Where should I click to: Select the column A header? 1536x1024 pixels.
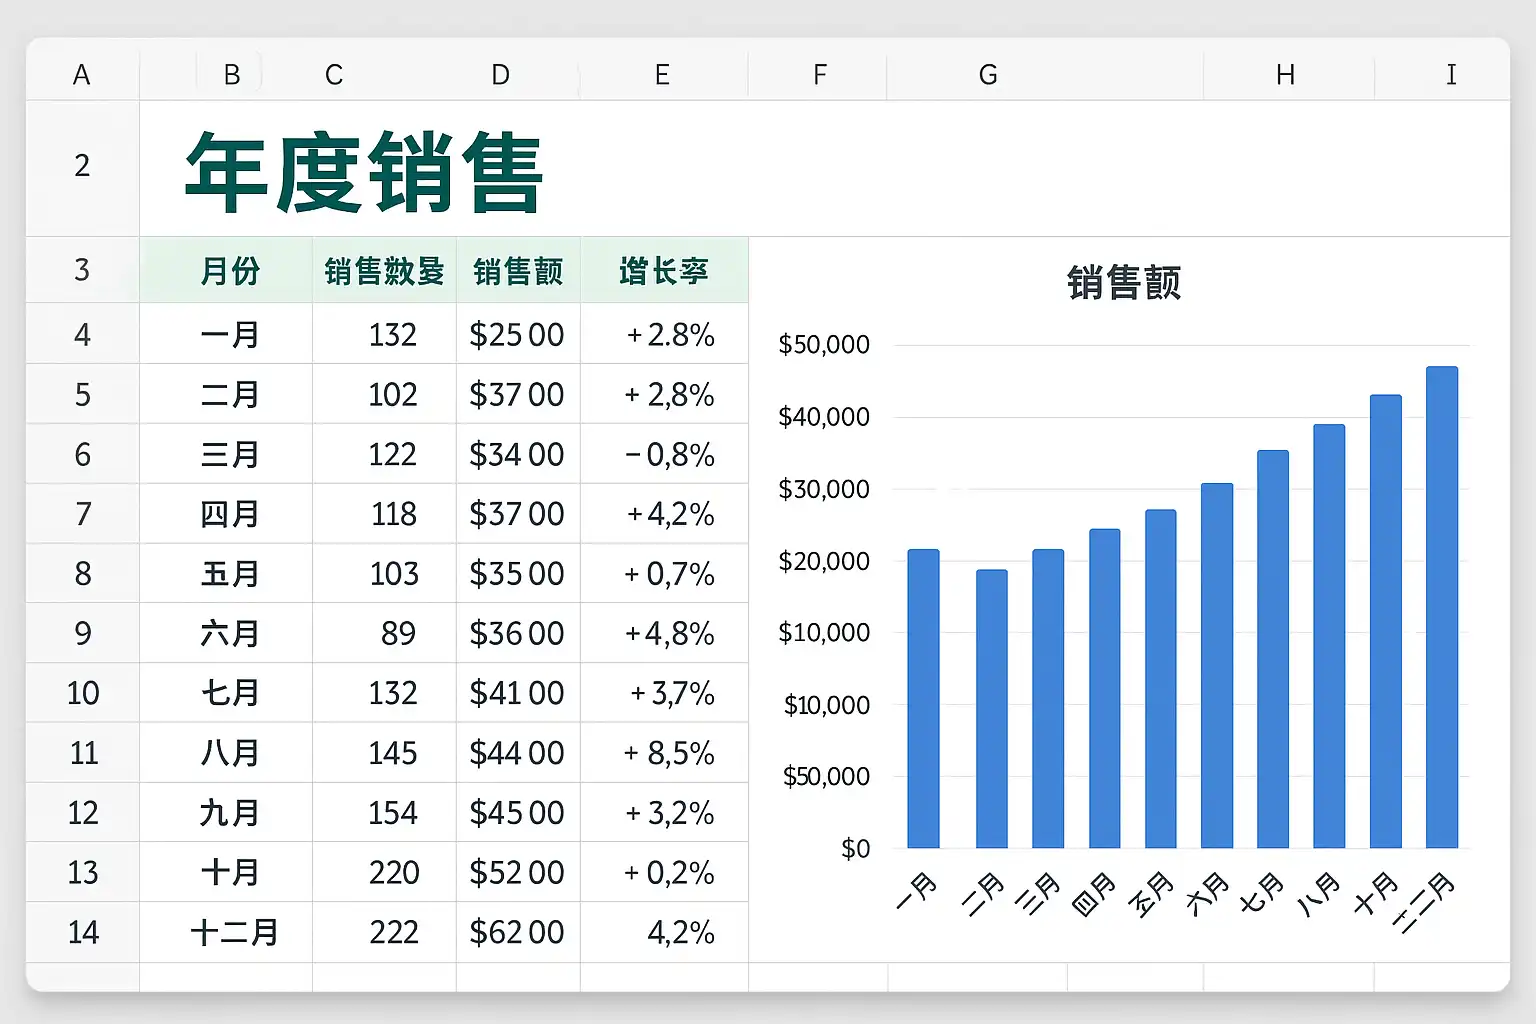(82, 75)
